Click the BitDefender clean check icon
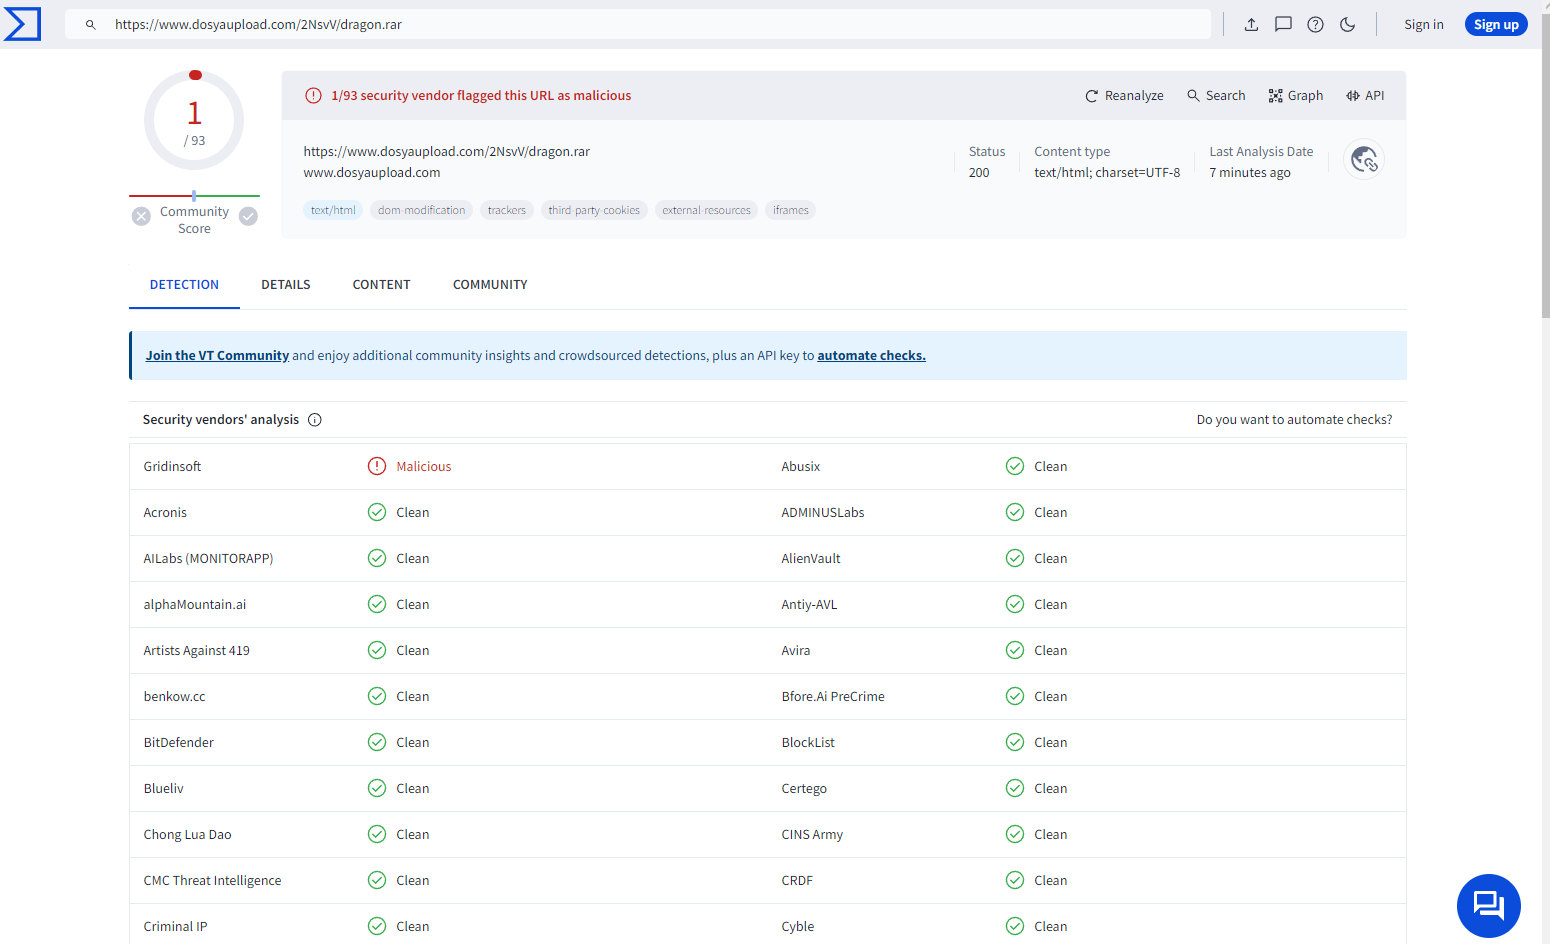This screenshot has height=944, width=1550. click(377, 742)
